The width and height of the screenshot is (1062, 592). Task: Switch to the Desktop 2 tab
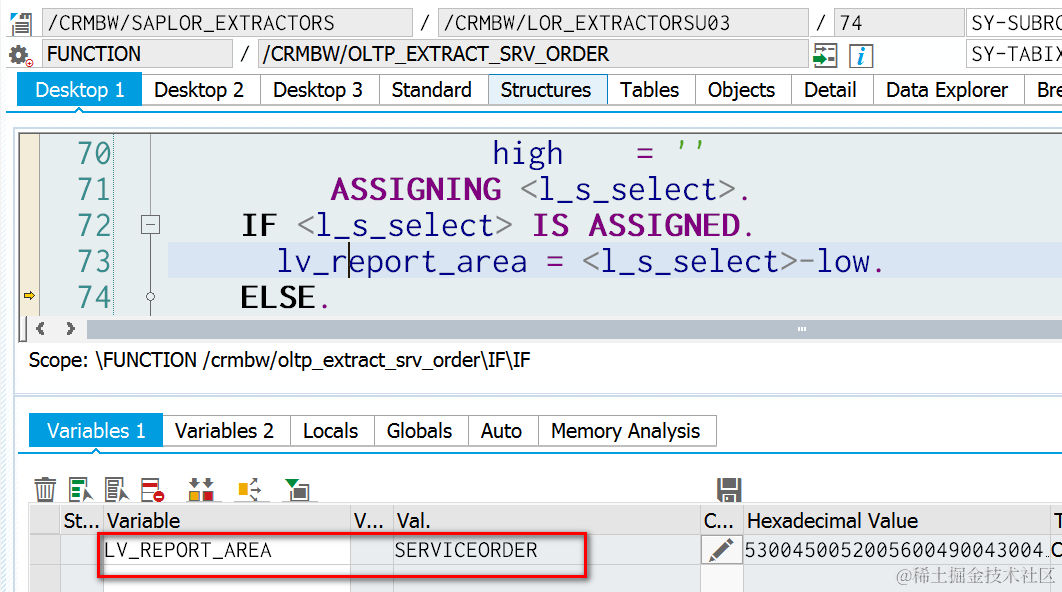(x=199, y=90)
